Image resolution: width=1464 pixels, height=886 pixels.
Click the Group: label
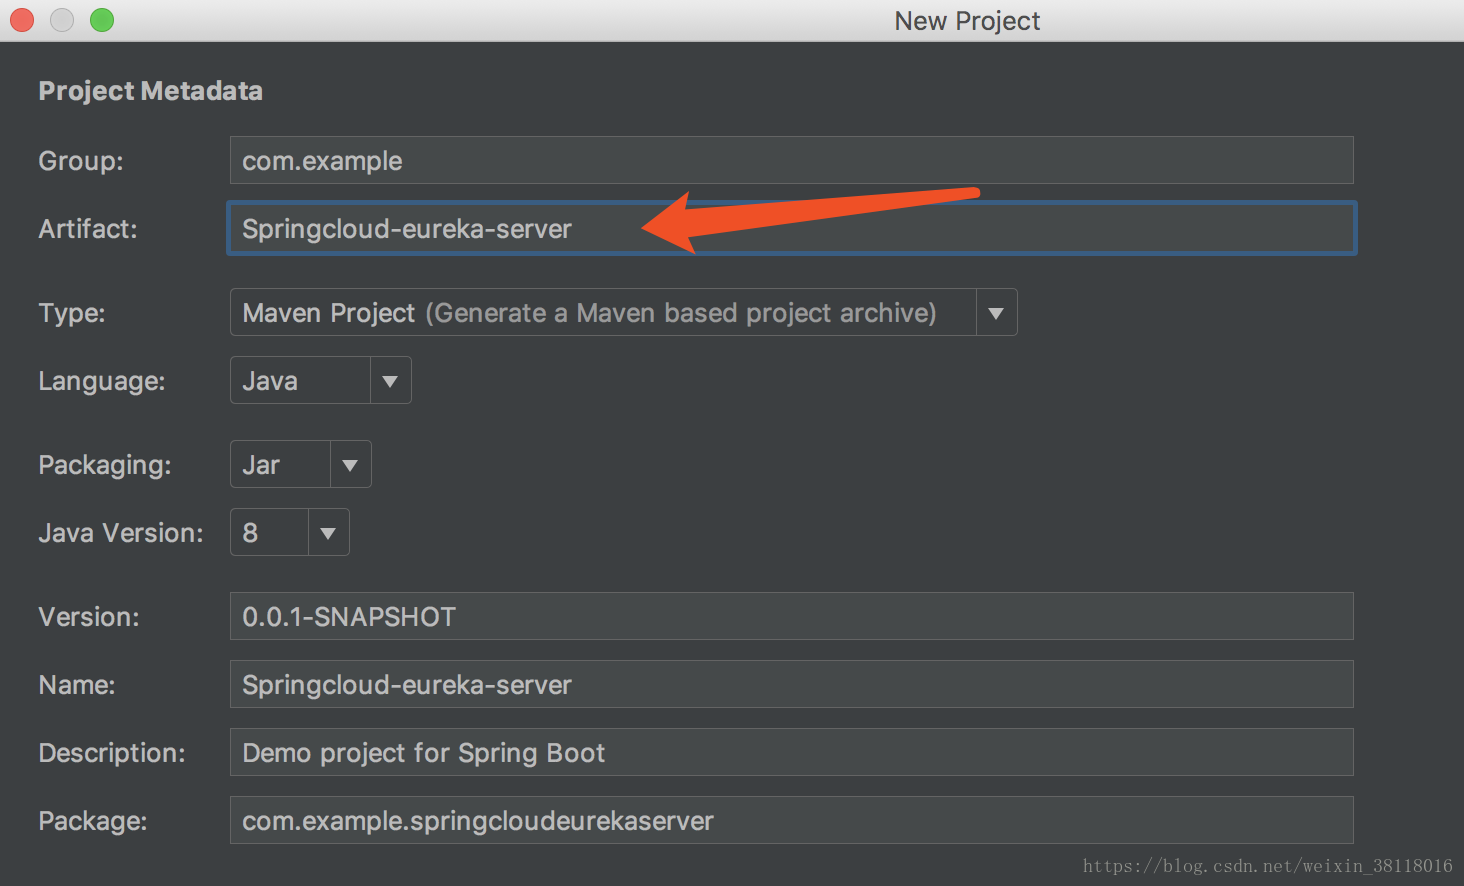pos(81,161)
